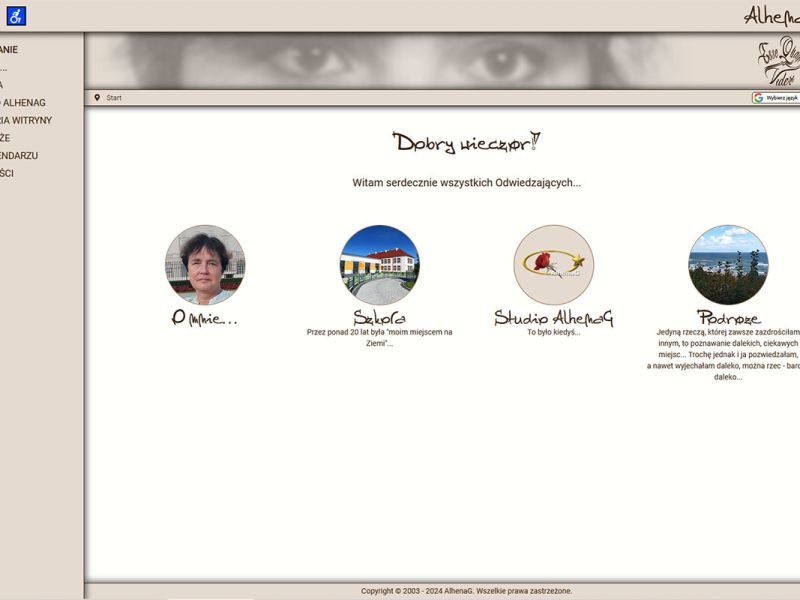Click the Esse Quam Videri calligraphy logo
This screenshot has height=600, width=800.
(x=778, y=62)
